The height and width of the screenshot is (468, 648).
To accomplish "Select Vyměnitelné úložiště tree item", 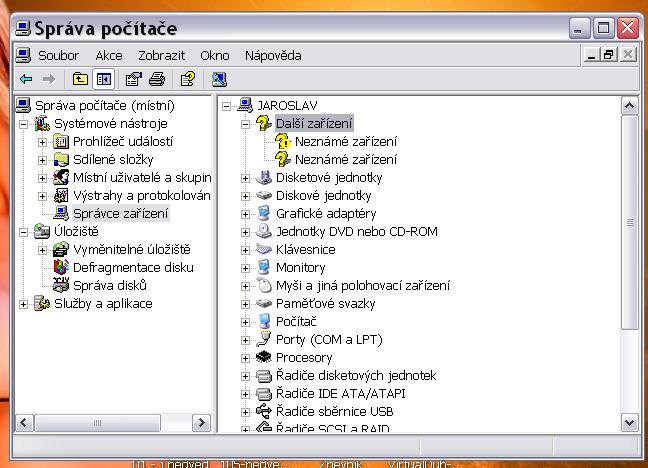I will [132, 249].
